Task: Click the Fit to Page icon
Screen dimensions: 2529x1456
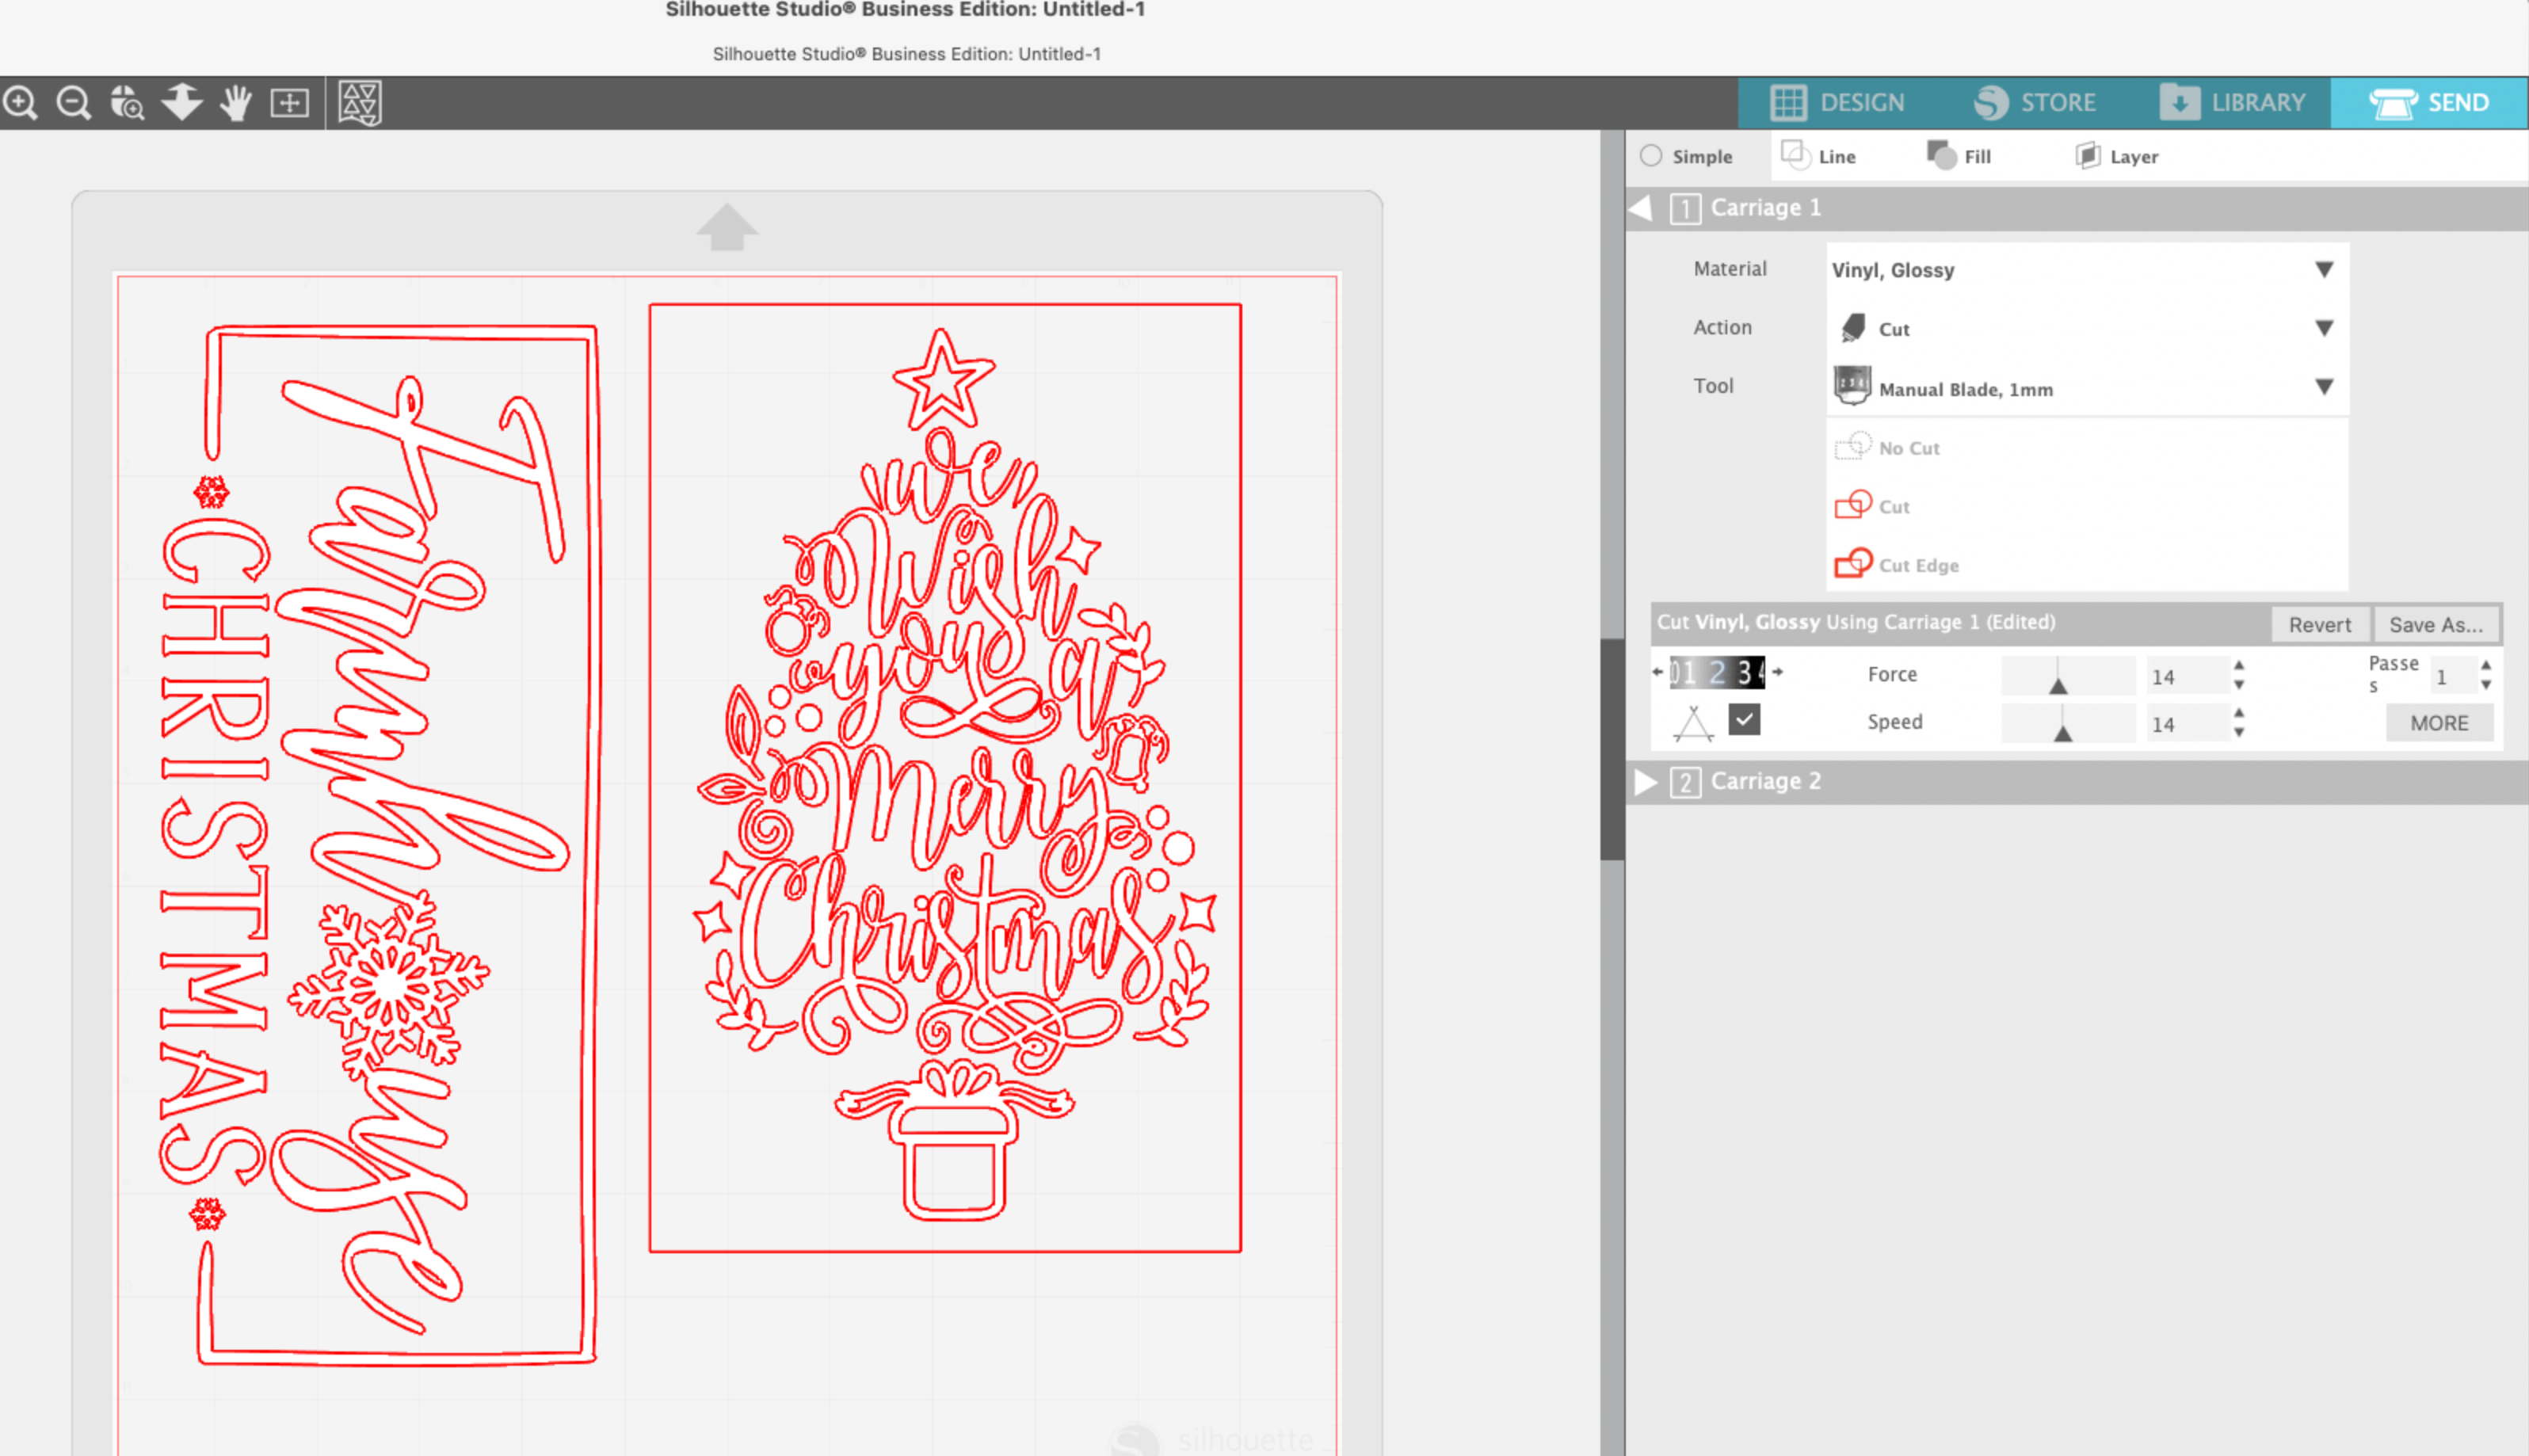Action: pyautogui.click(x=290, y=102)
